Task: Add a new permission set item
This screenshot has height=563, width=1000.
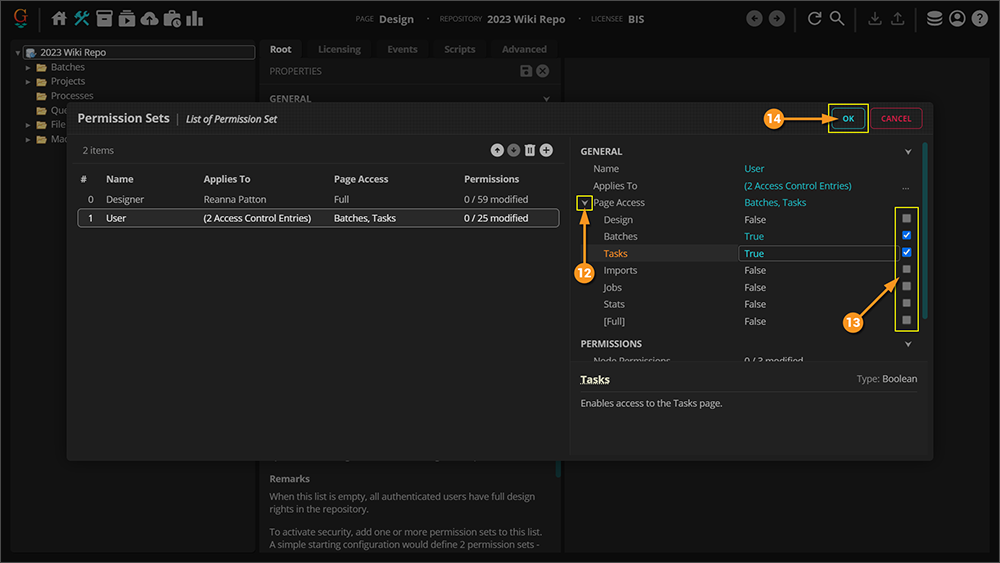Action: [546, 150]
